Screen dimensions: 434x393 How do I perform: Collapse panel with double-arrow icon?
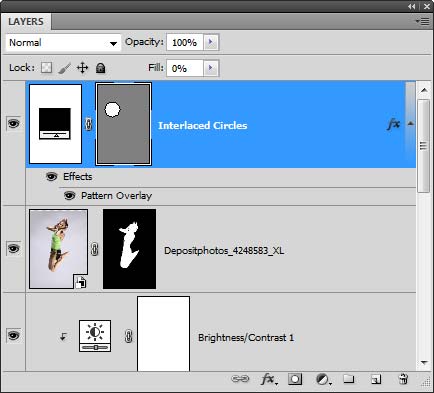pyautogui.click(x=412, y=6)
